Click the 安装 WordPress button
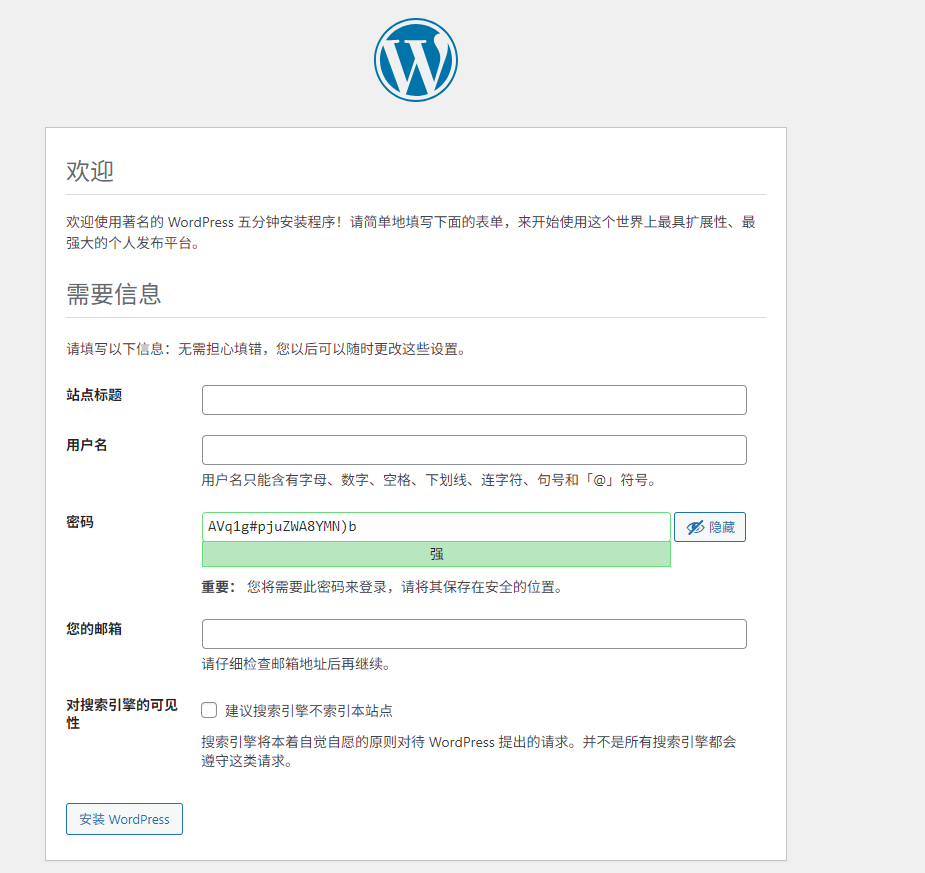Viewport: 925px width, 873px height. [x=124, y=819]
